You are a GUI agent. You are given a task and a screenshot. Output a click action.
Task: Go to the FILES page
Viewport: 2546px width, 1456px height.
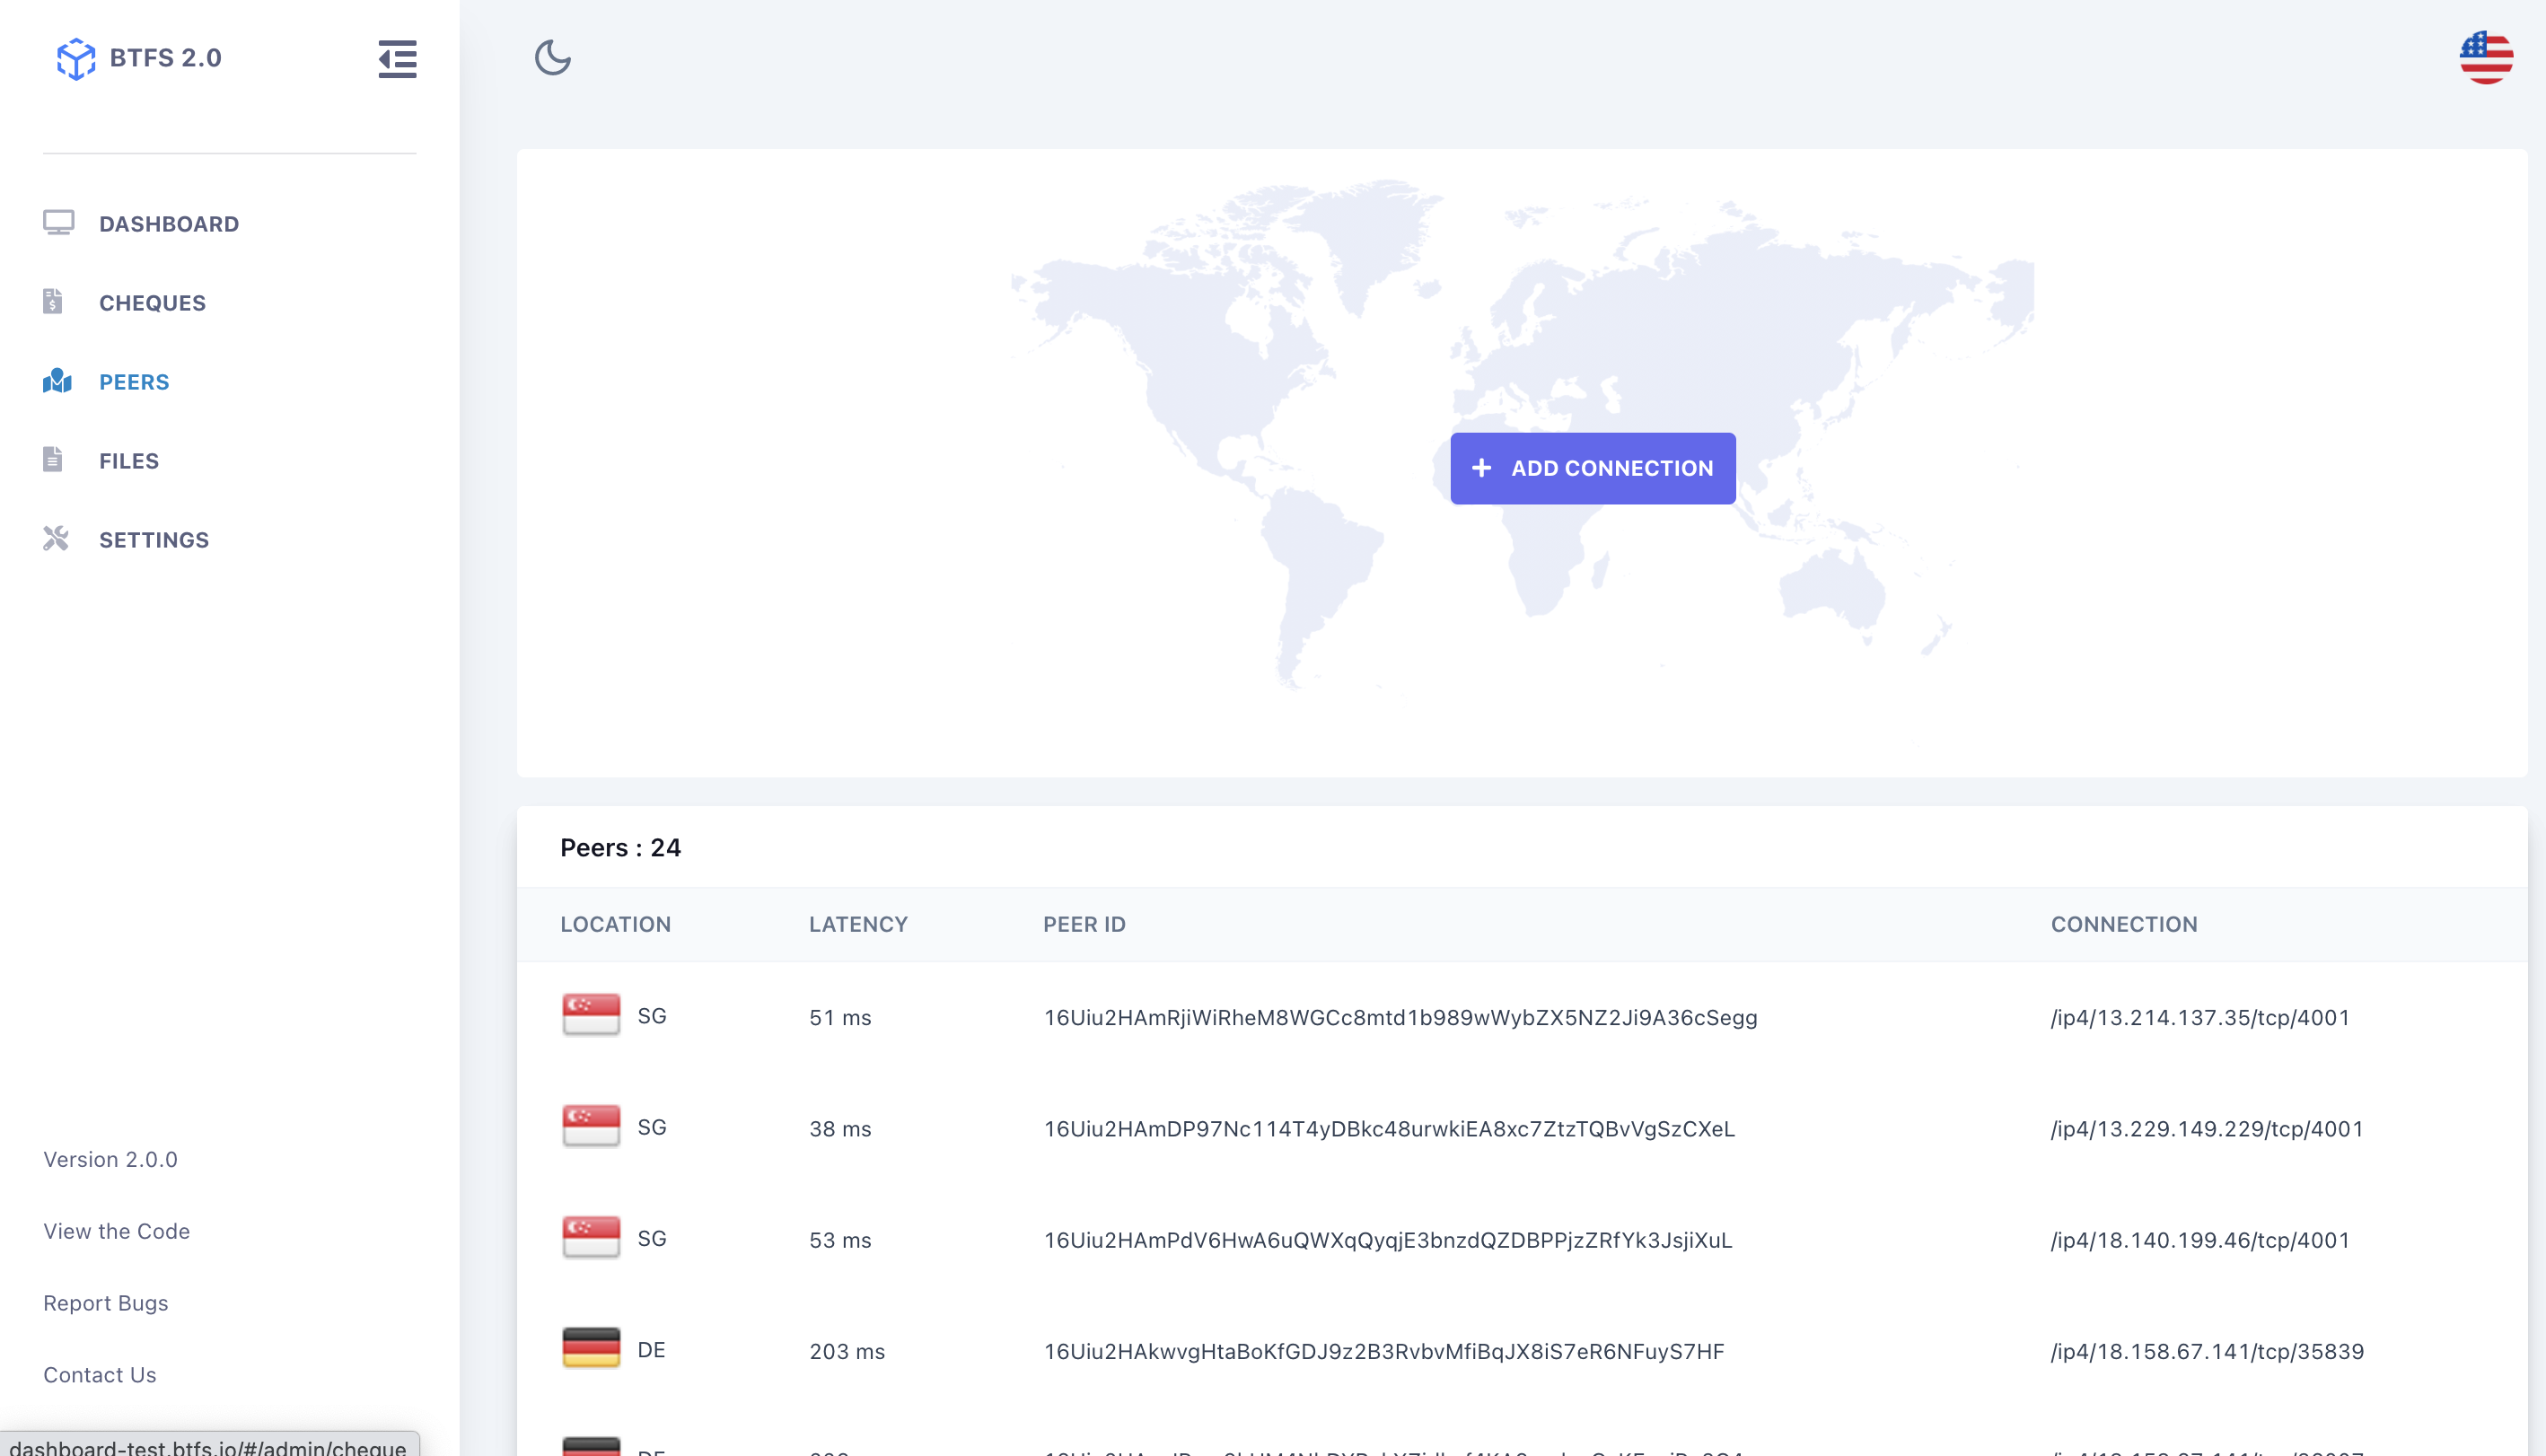pos(129,461)
